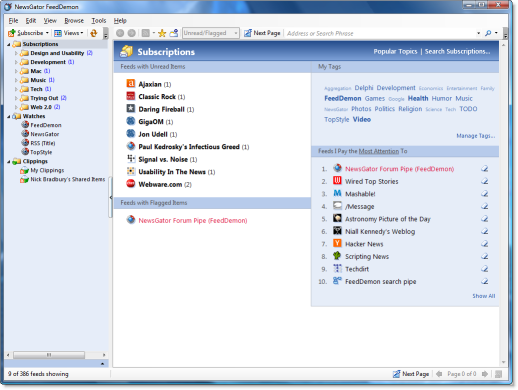Screen dimensions: 518x390
Task: Select the RSS (Title) watch
Action: pos(43,143)
